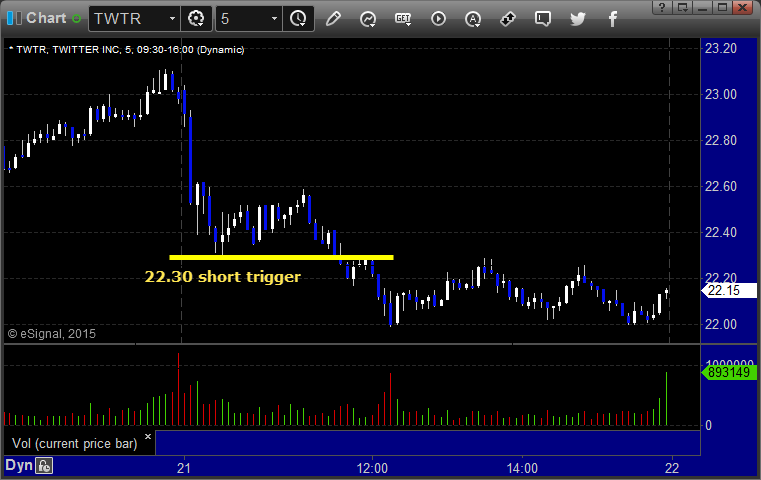Click the help question mark button
761x480 pixels.
pos(662,7)
